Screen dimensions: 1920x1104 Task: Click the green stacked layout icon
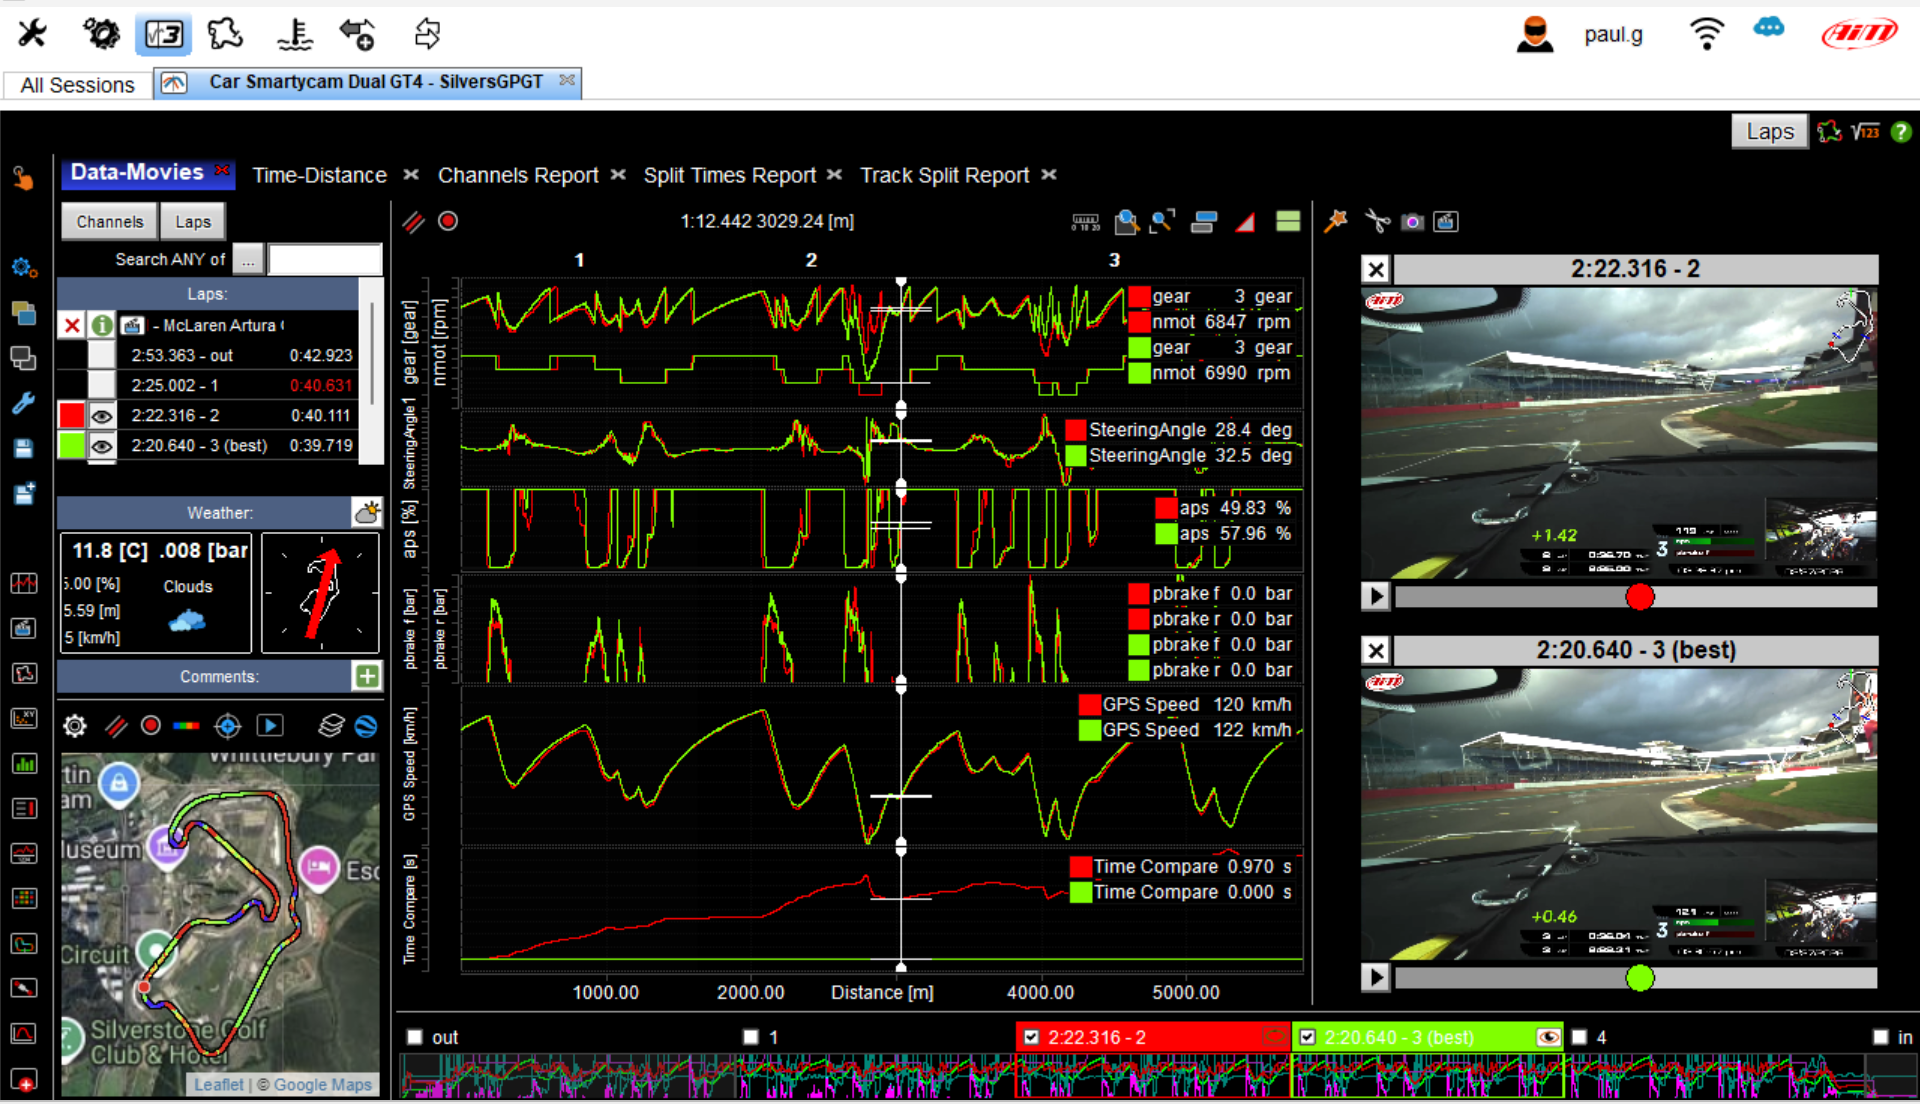pos(1288,221)
